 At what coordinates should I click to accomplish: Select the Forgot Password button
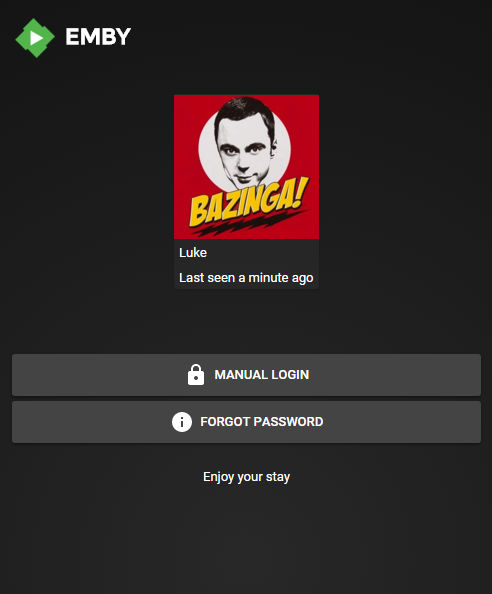tap(246, 422)
